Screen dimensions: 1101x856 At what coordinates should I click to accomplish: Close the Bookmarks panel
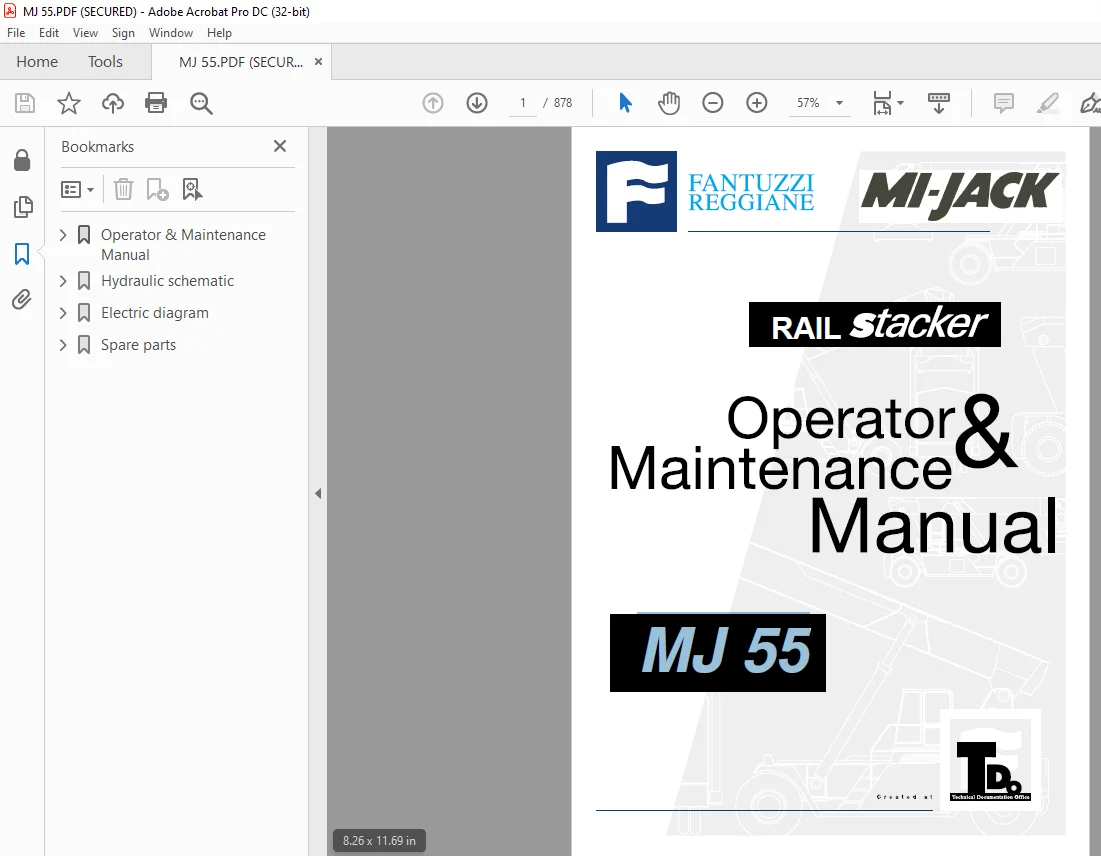279,146
